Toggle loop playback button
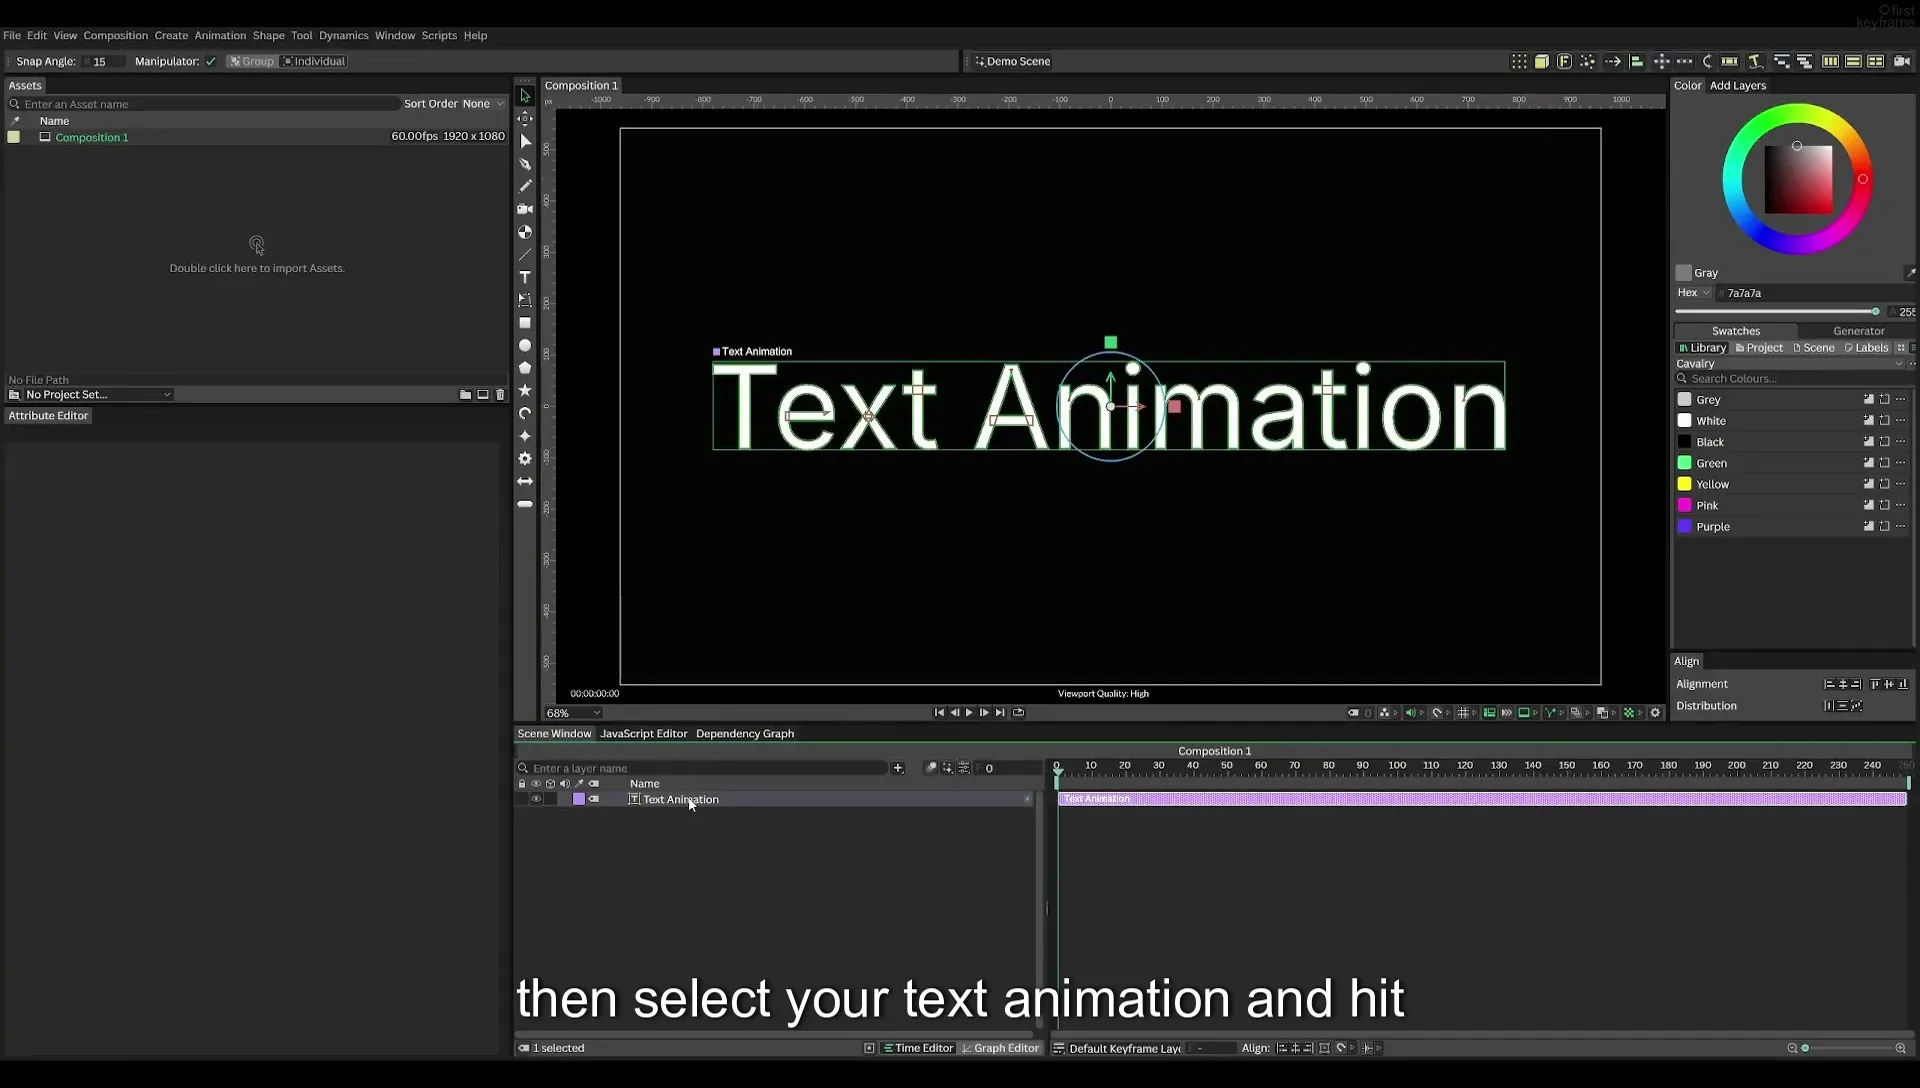Screen dimensions: 1920x1088 coord(1018,713)
